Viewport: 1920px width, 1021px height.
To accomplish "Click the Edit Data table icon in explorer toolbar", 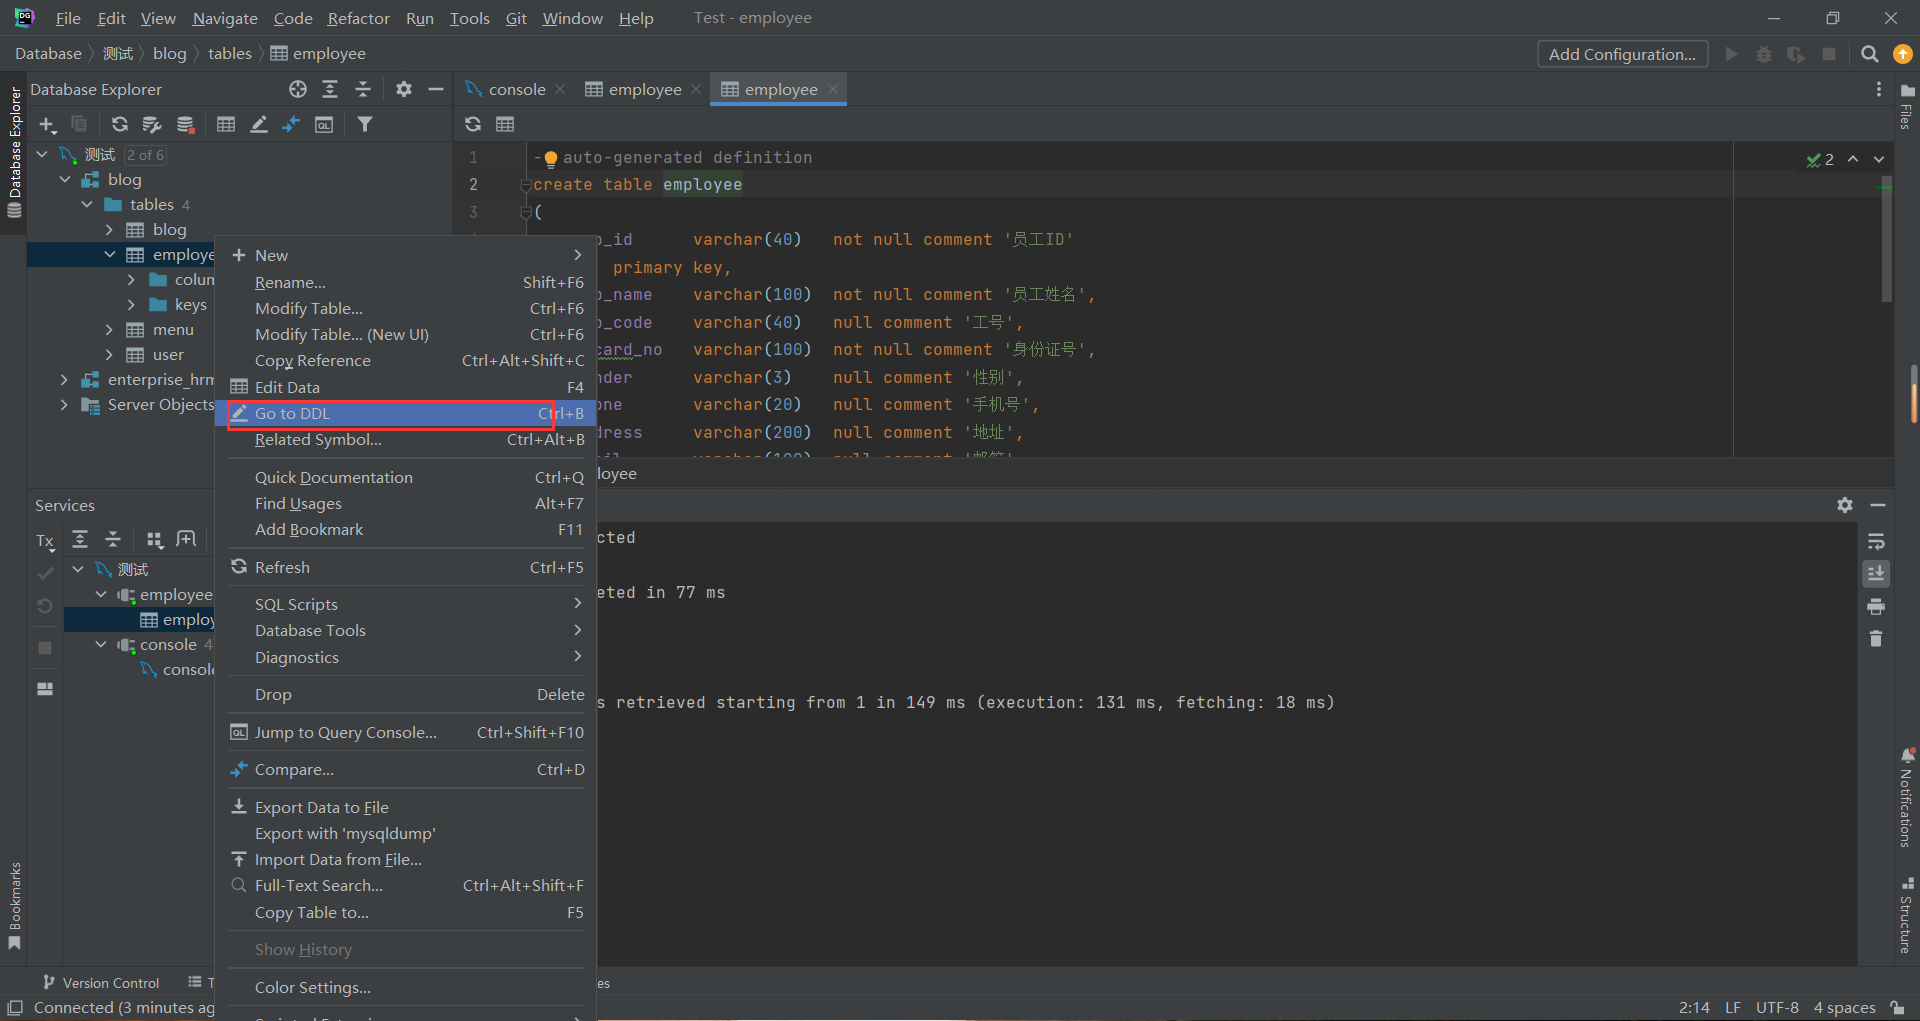I will click(x=226, y=124).
